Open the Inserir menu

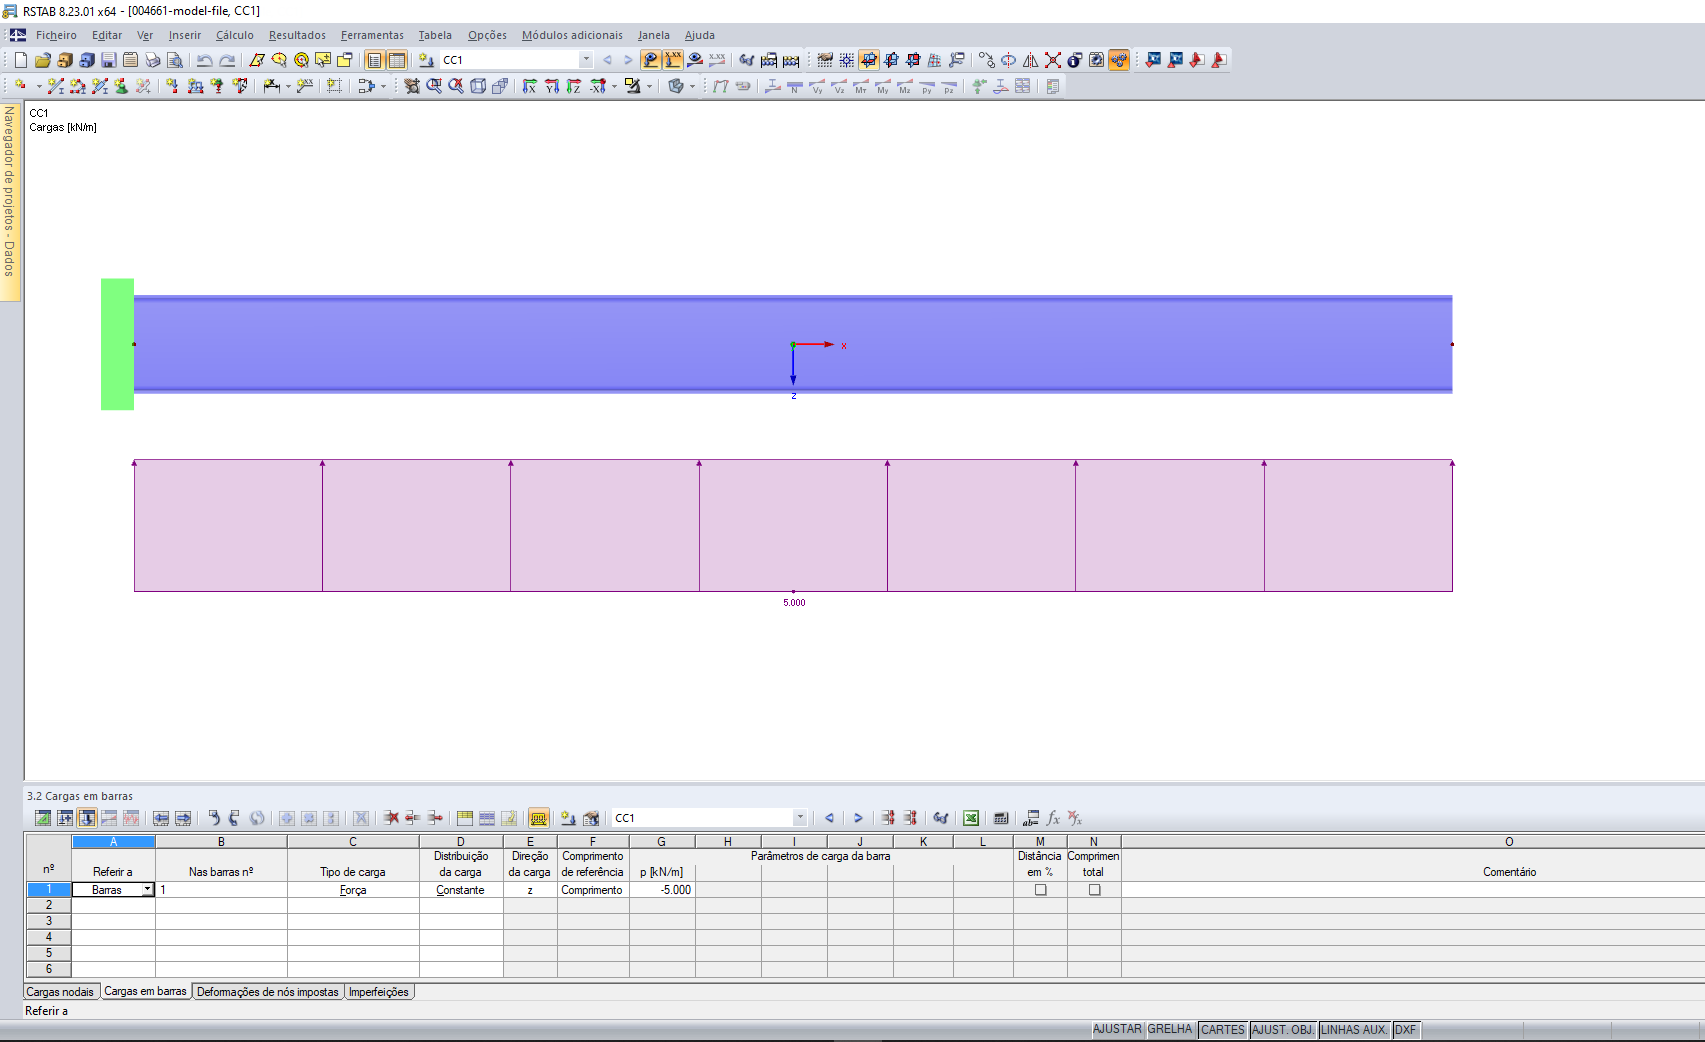tap(185, 35)
